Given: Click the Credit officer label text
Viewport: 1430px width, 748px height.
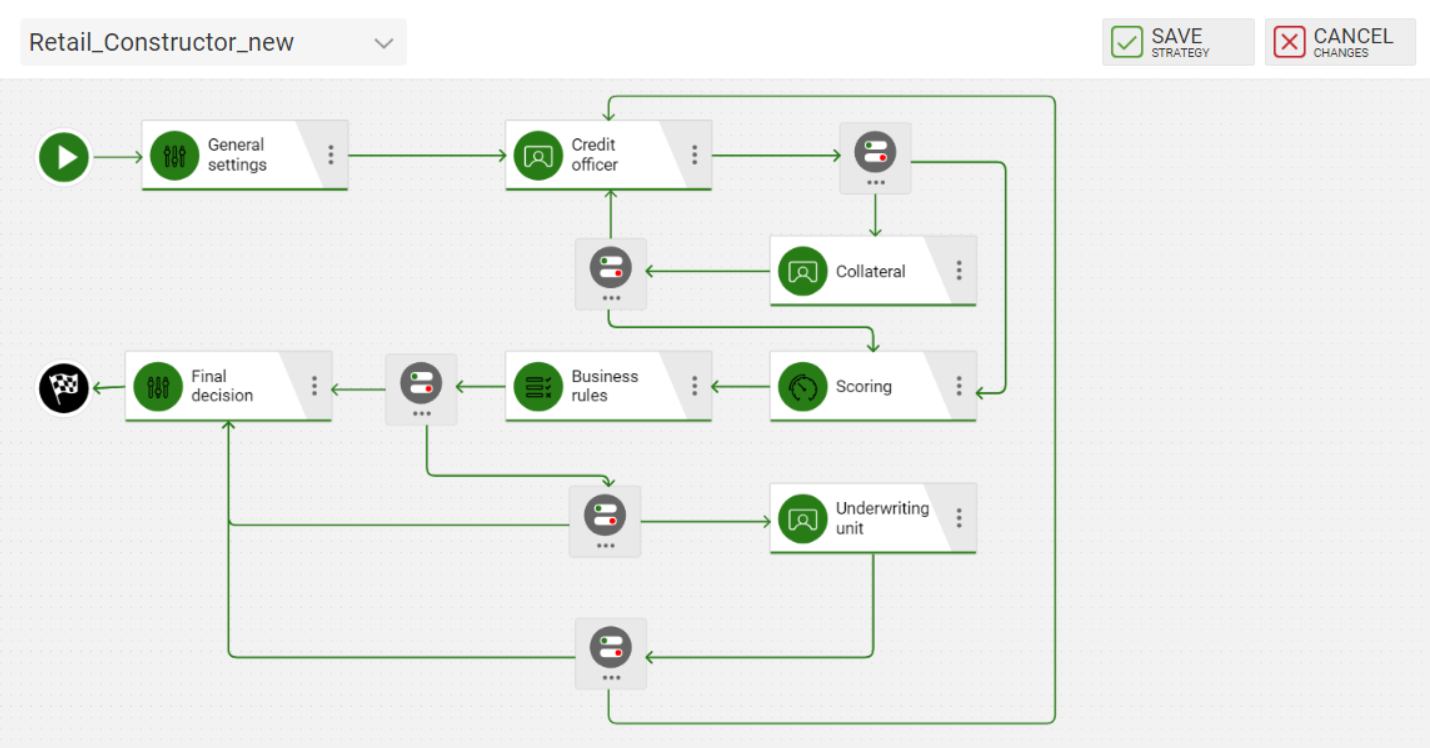Looking at the screenshot, I should tap(595, 155).
